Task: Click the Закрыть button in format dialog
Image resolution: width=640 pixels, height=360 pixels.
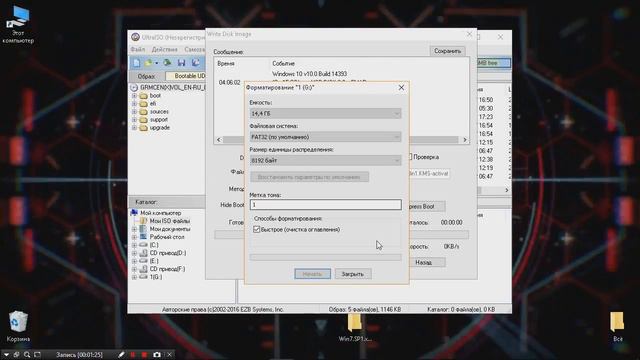Action: (353, 274)
